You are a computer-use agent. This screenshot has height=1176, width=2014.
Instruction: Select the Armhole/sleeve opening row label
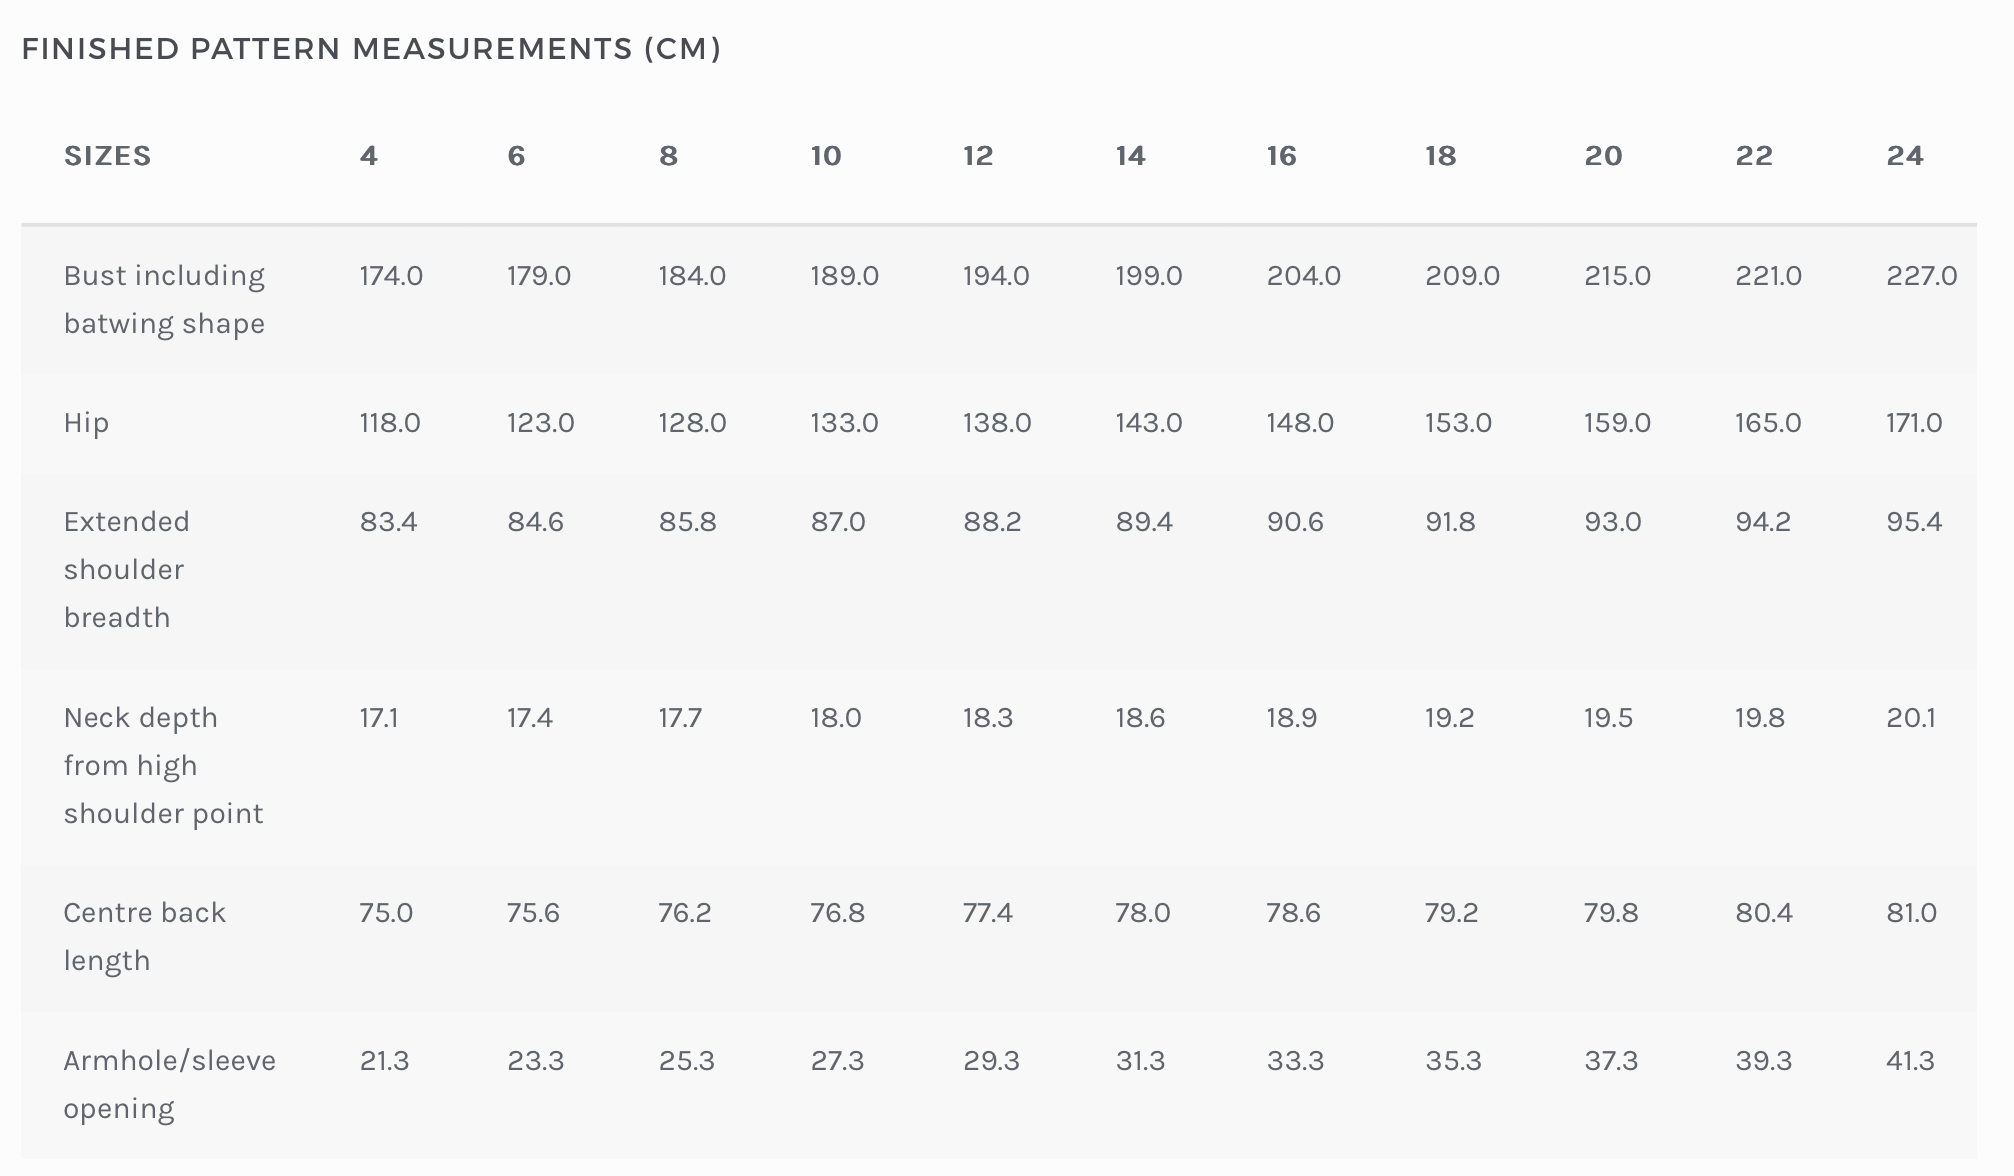click(x=169, y=1084)
